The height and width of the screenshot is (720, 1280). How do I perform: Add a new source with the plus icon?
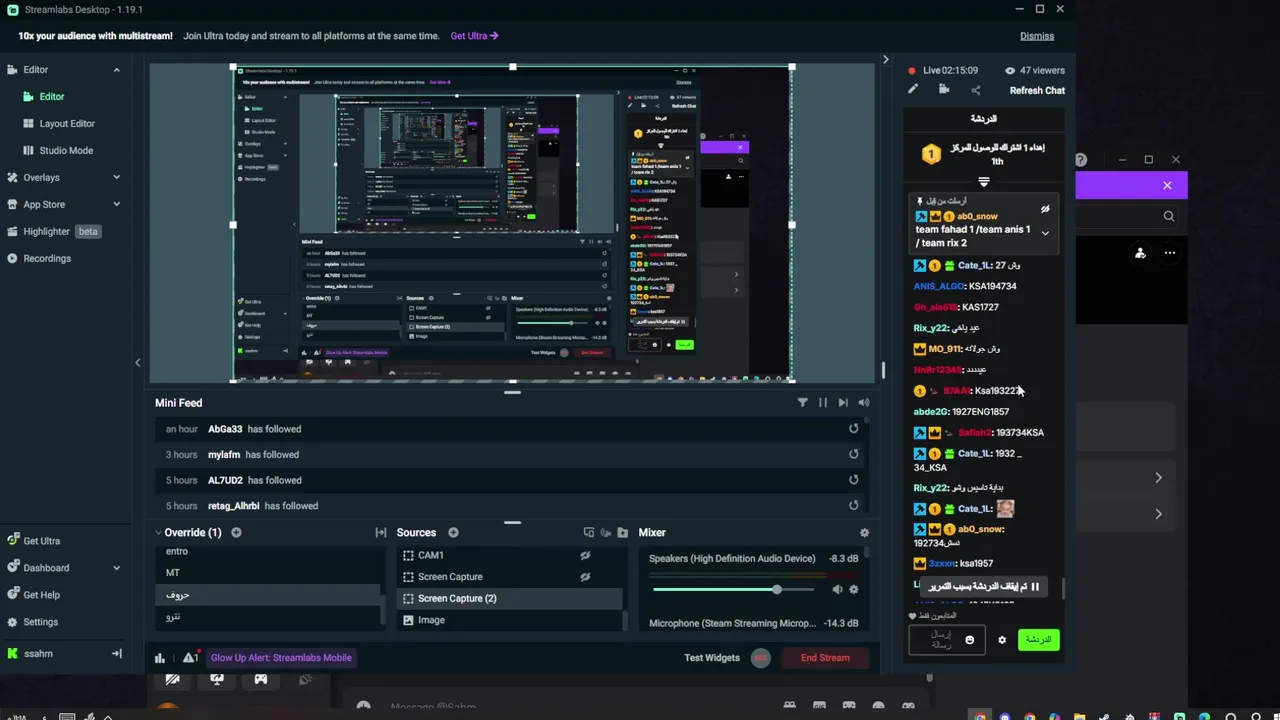pyautogui.click(x=453, y=533)
